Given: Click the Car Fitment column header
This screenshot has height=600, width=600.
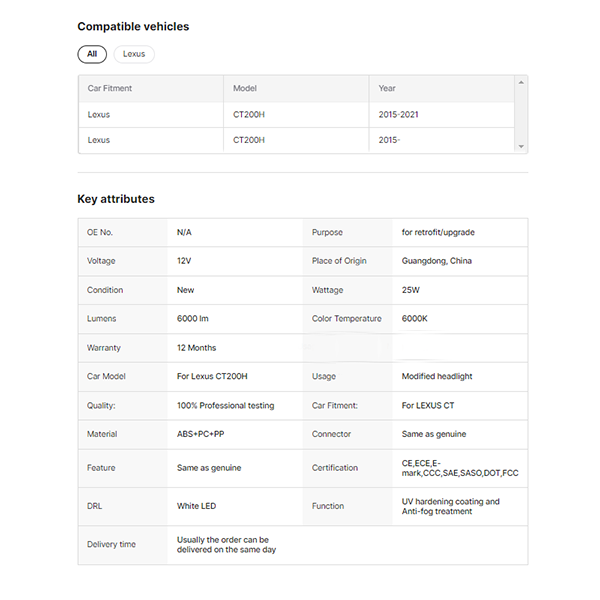Looking at the screenshot, I should [110, 89].
